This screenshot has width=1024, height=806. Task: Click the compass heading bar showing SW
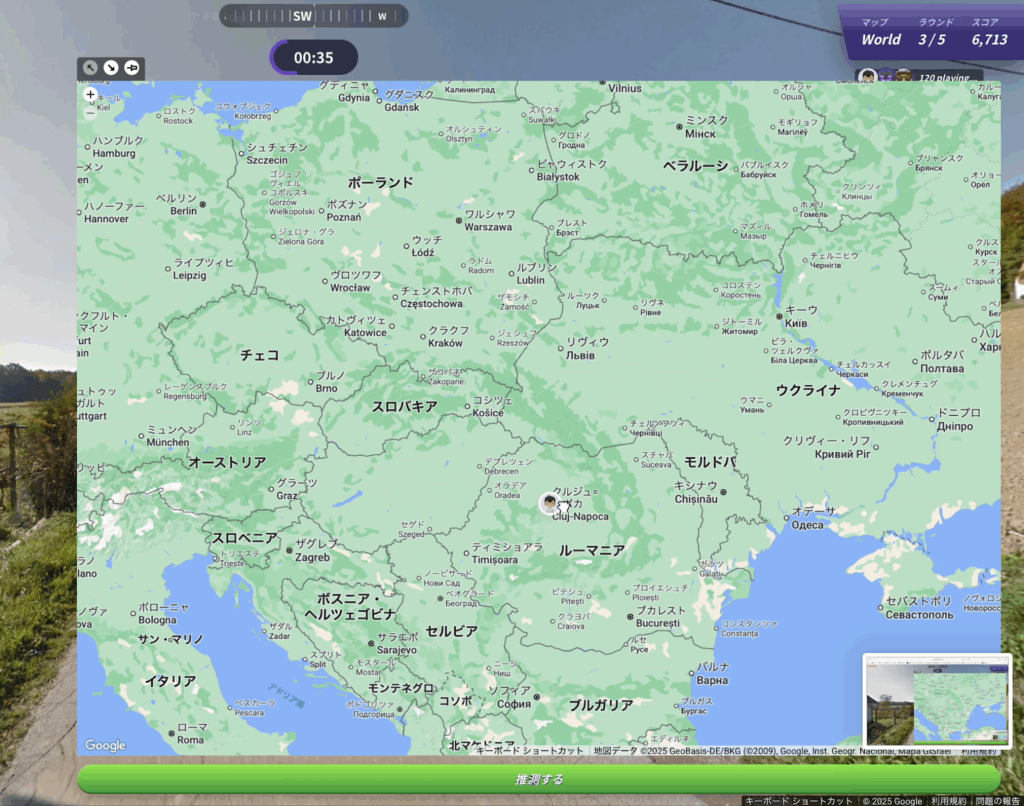click(x=313, y=16)
